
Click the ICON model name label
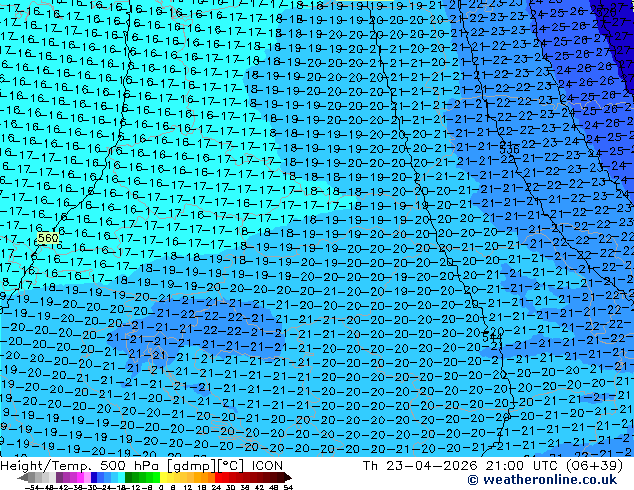[x=267, y=466]
